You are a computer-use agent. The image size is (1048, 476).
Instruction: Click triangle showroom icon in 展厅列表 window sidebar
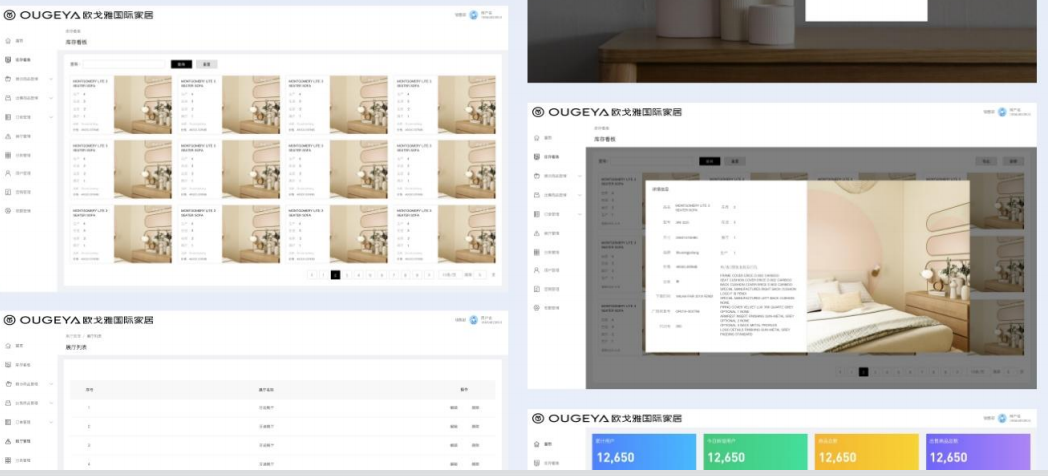[x=8, y=441]
